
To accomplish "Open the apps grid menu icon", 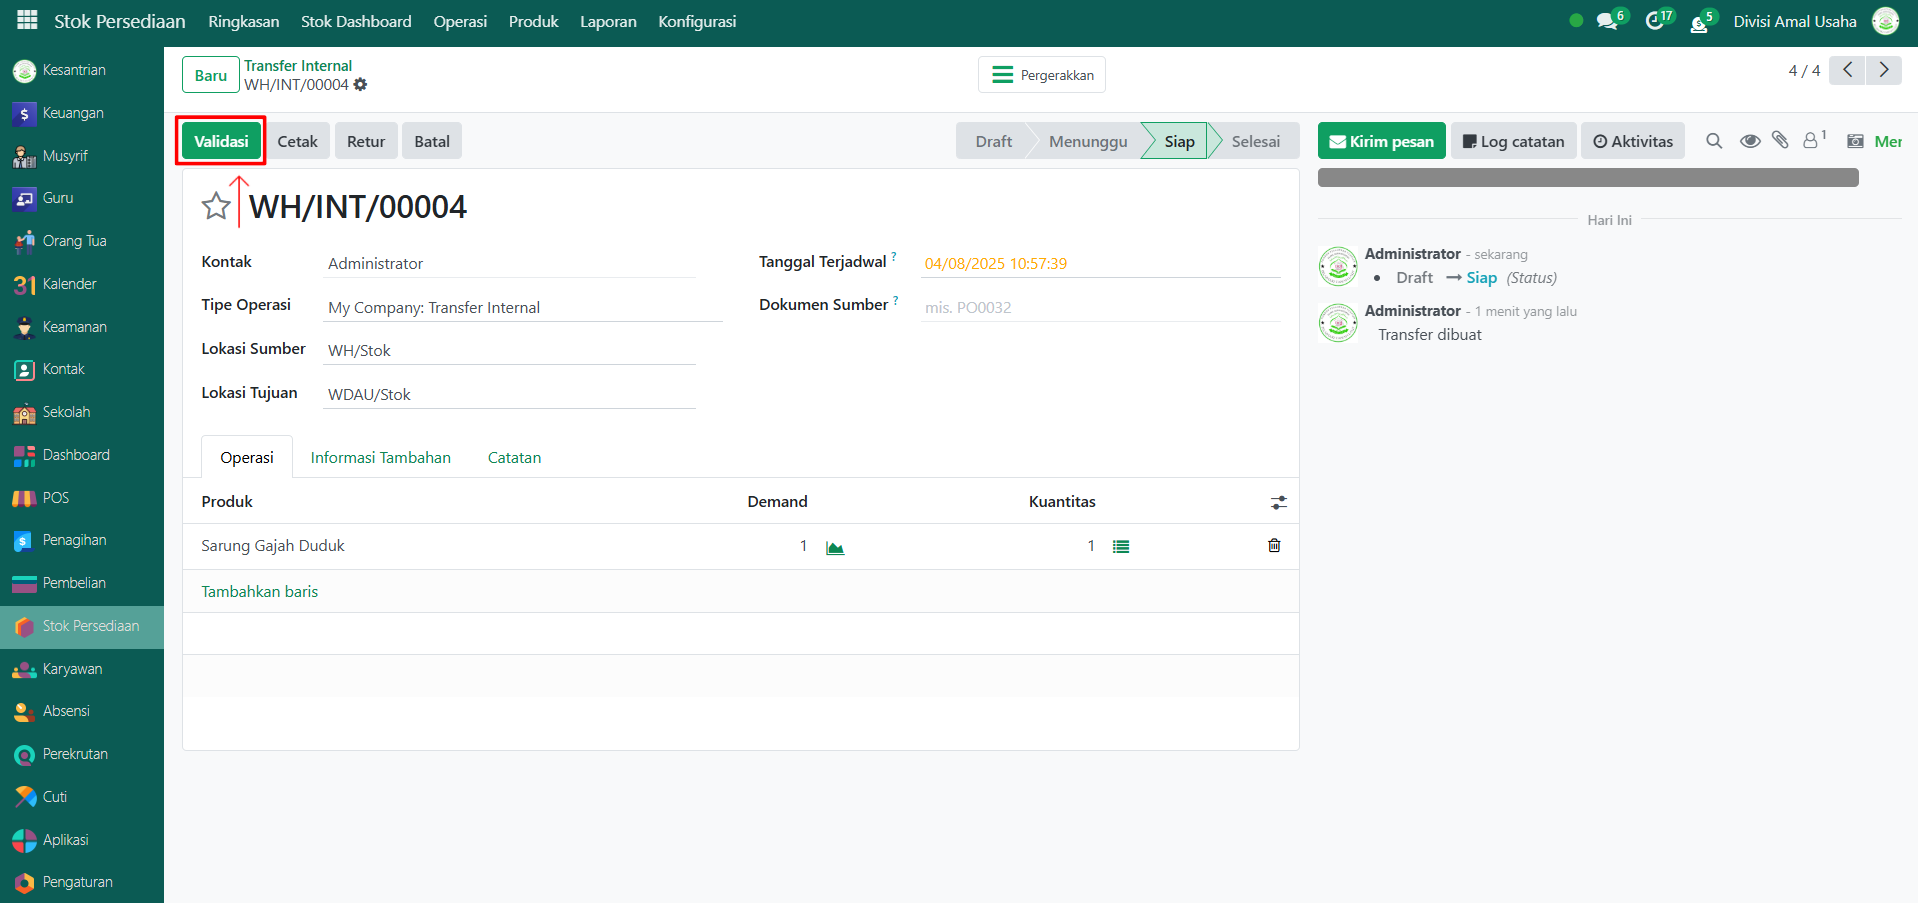I will 27,20.
